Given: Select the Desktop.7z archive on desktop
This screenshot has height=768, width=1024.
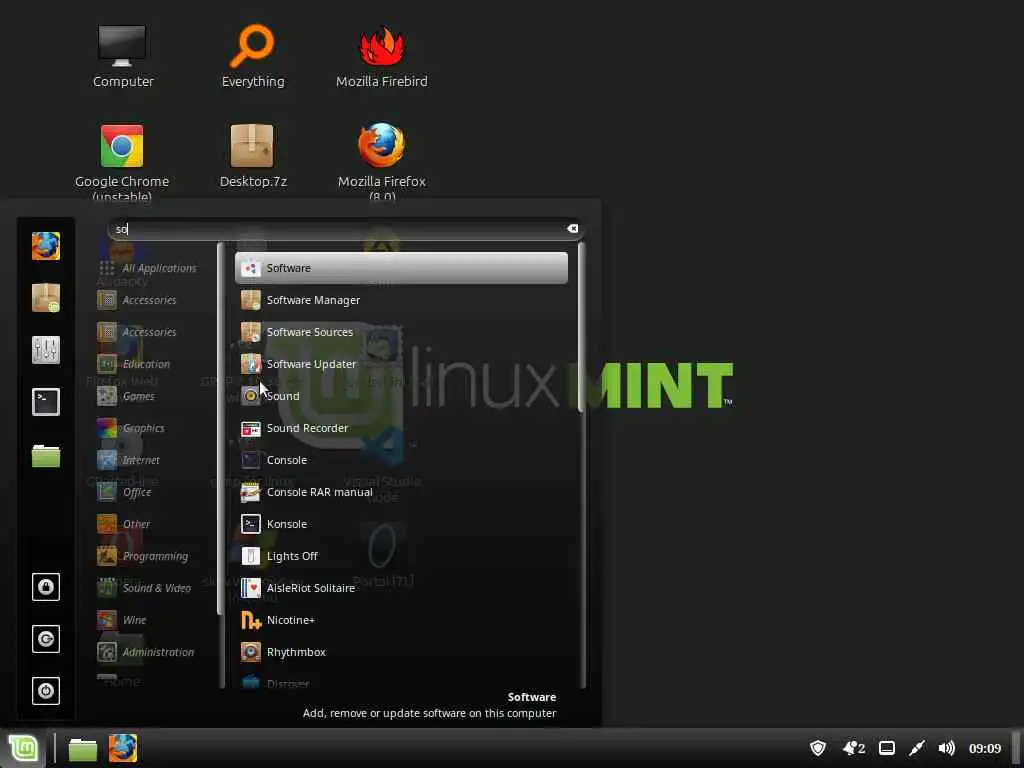Looking at the screenshot, I should coord(253,157).
